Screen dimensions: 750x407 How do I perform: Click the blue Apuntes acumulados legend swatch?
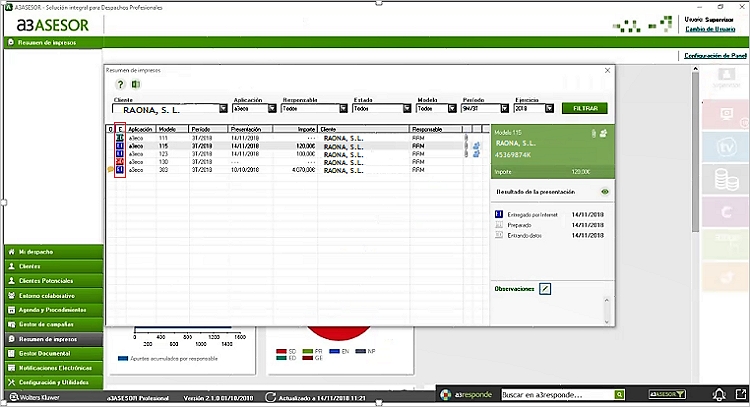coord(123,358)
